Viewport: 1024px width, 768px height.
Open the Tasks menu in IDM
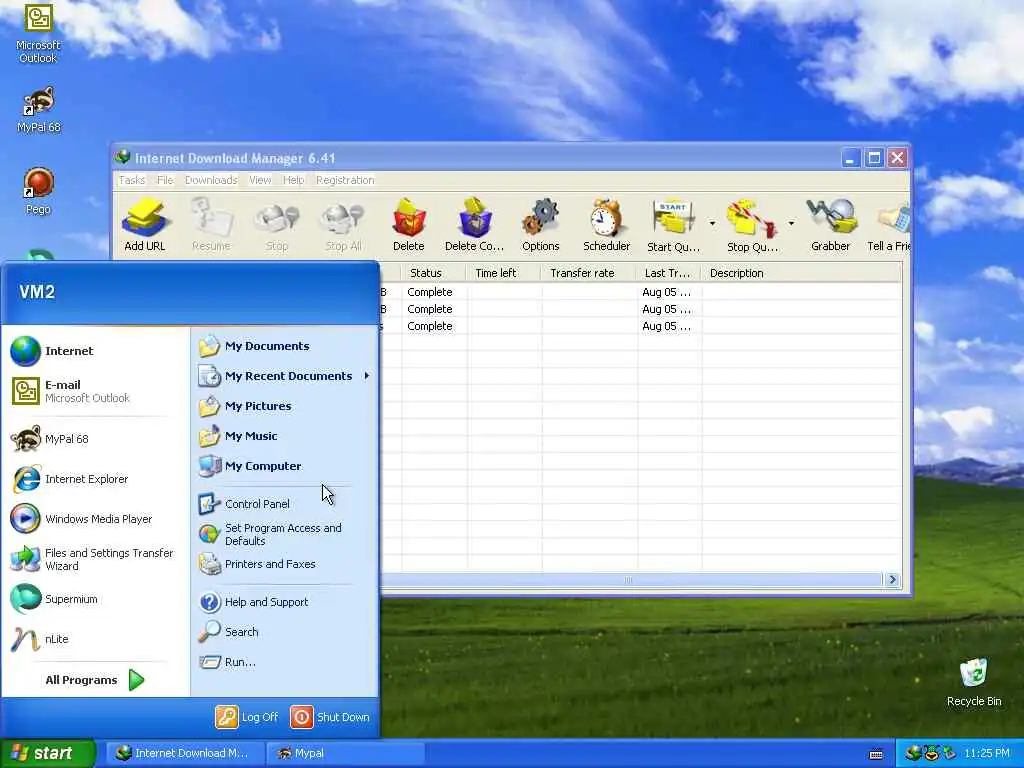132,180
